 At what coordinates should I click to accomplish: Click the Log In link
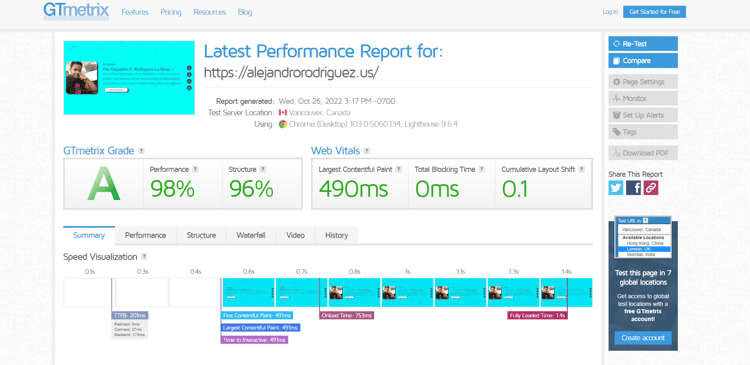coord(610,12)
